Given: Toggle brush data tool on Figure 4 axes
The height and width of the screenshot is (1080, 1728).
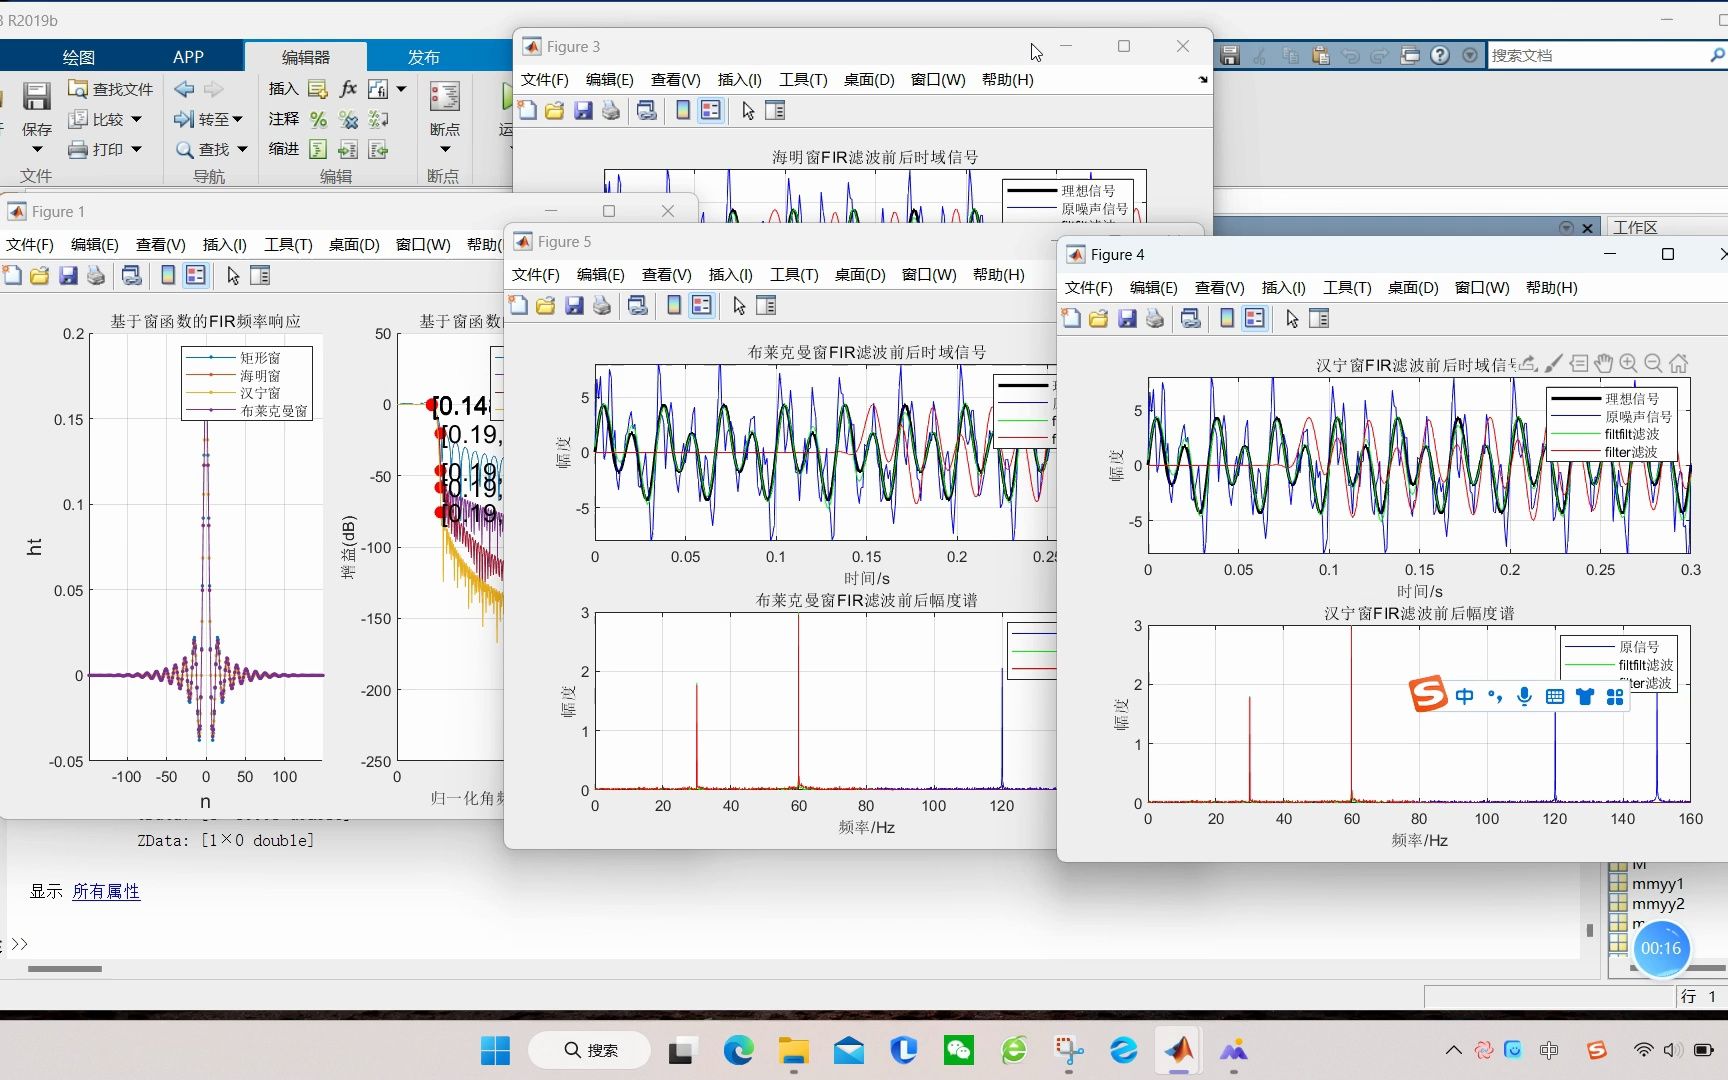Looking at the screenshot, I should (1553, 363).
